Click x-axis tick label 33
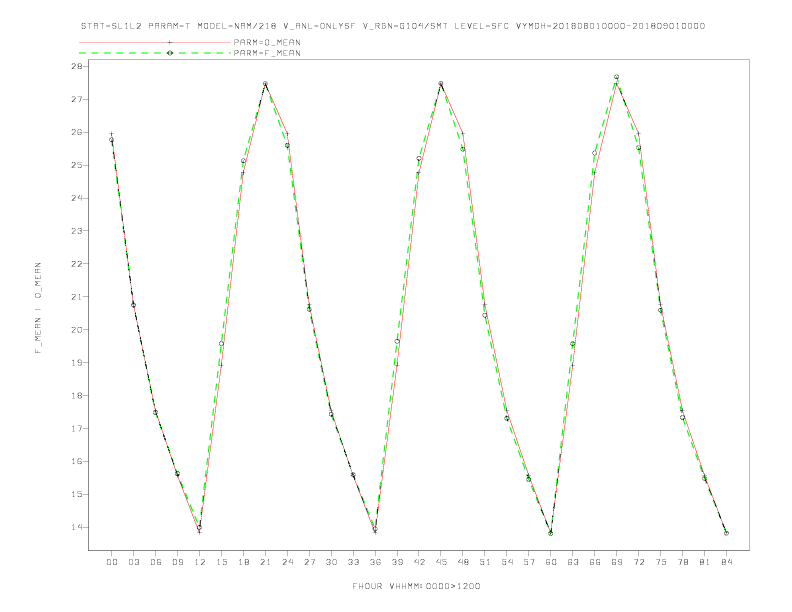 353,562
